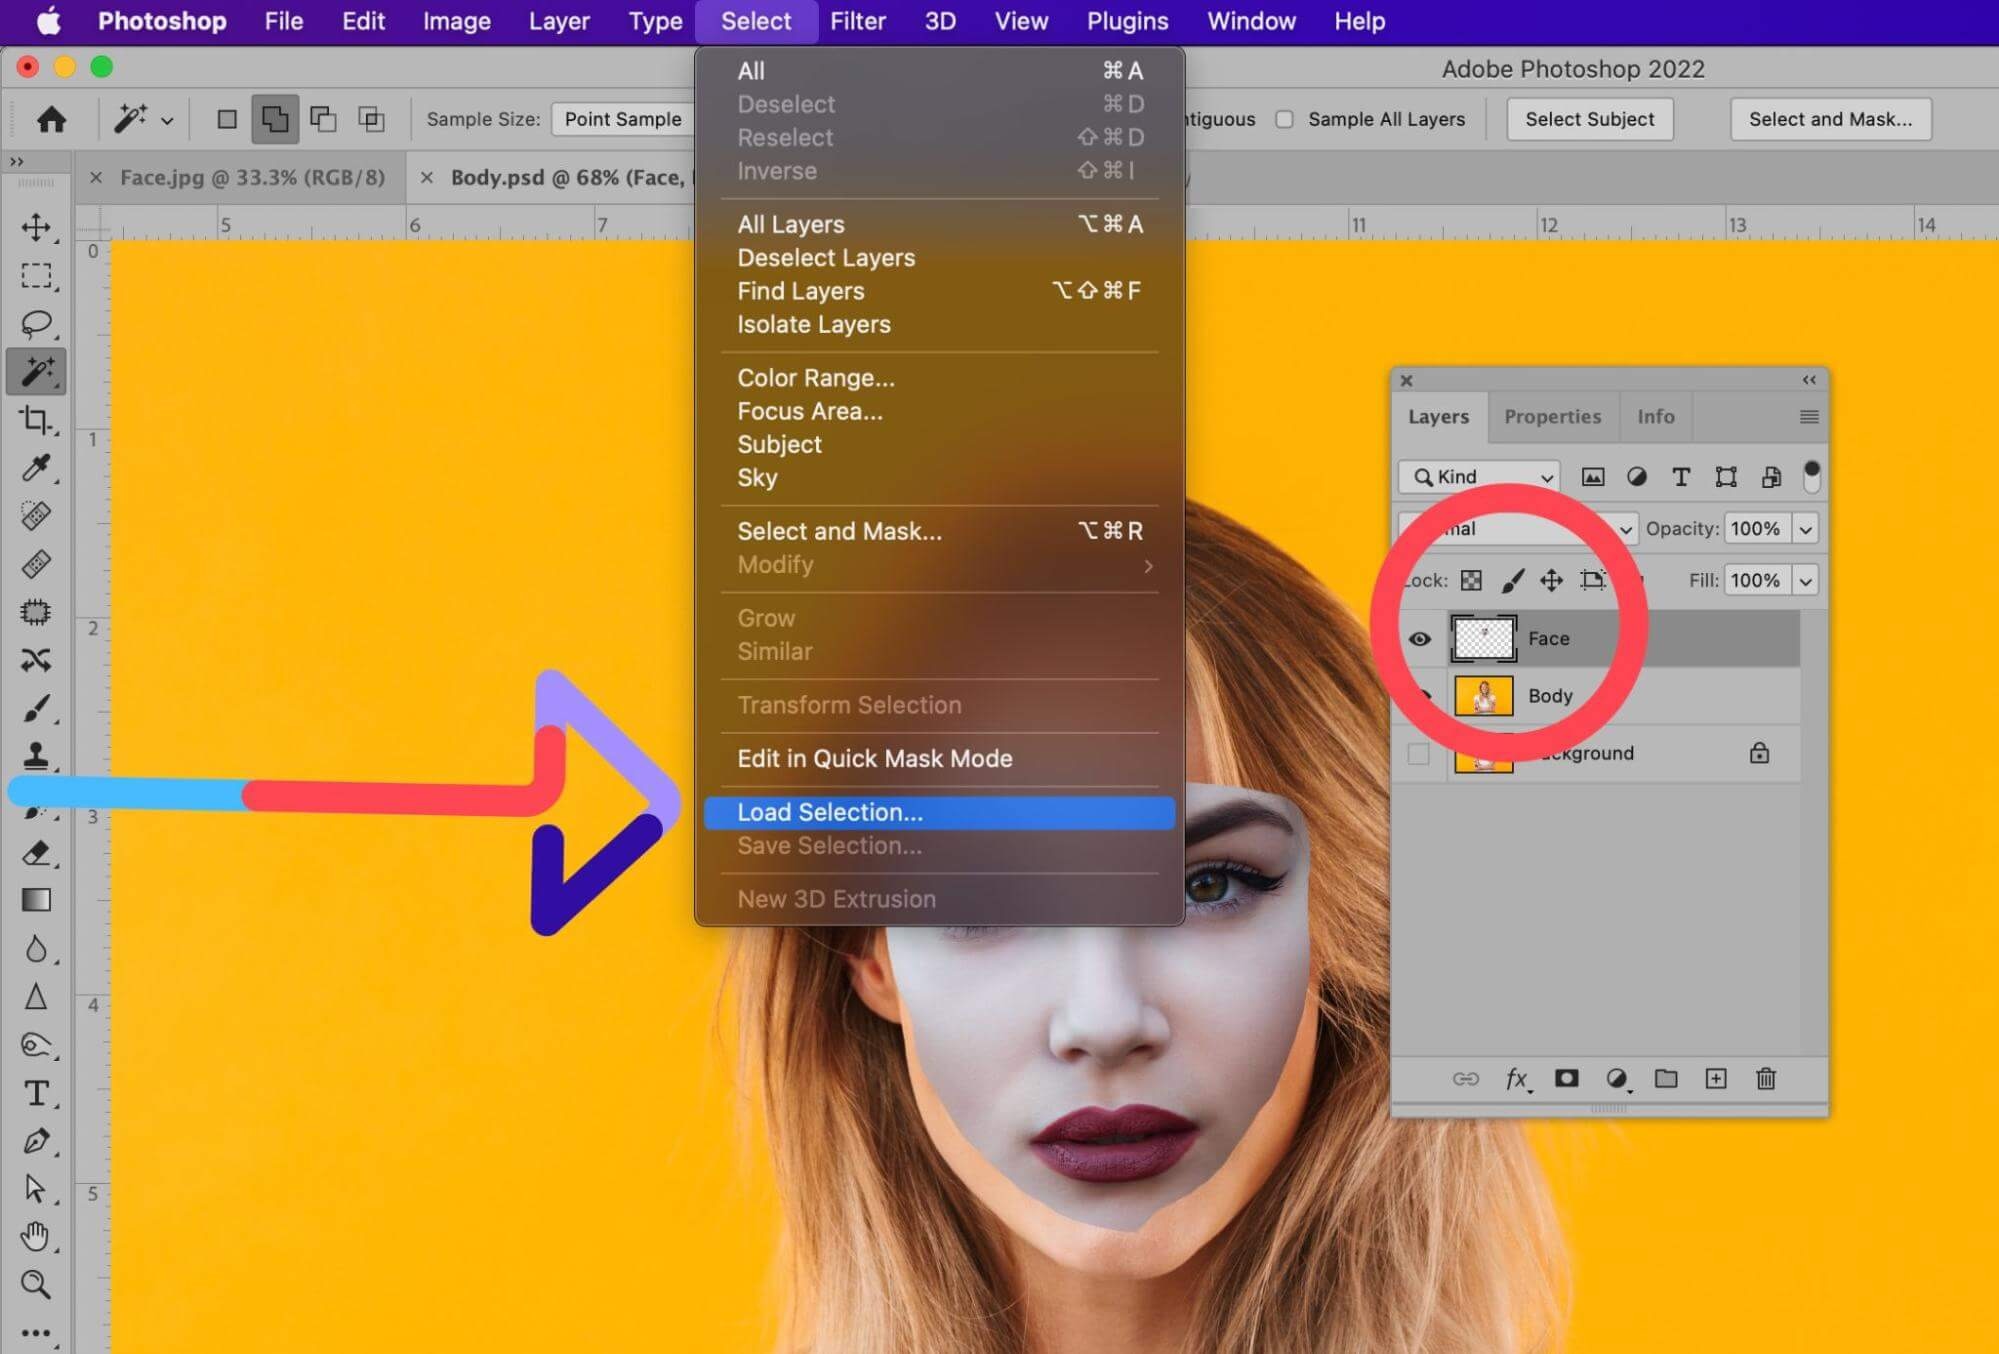Switch to the Properties tab
This screenshot has width=1999, height=1354.
pyautogui.click(x=1552, y=416)
